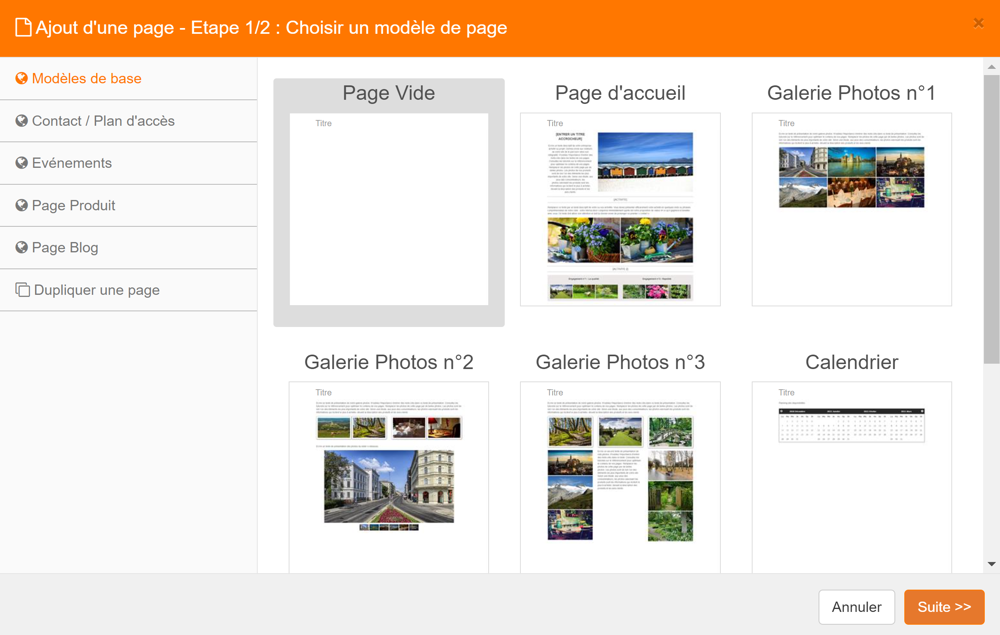The image size is (1000, 635).
Task: Switch to the Evénements template category
Action: click(72, 163)
